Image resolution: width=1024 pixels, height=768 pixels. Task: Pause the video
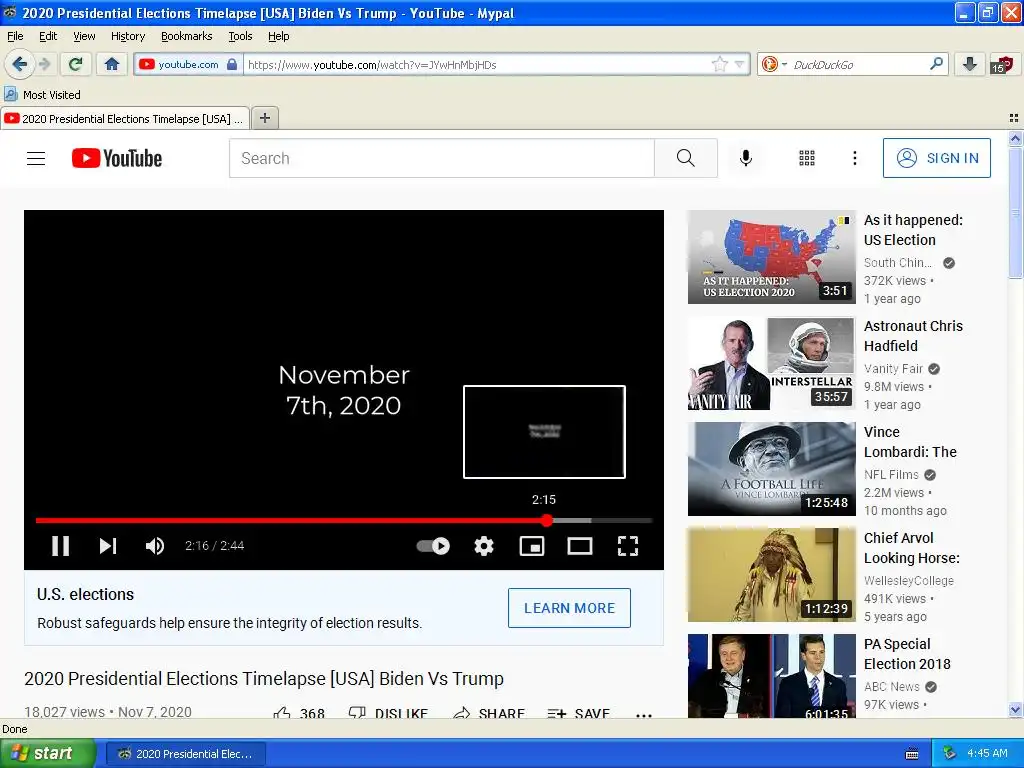pyautogui.click(x=61, y=546)
